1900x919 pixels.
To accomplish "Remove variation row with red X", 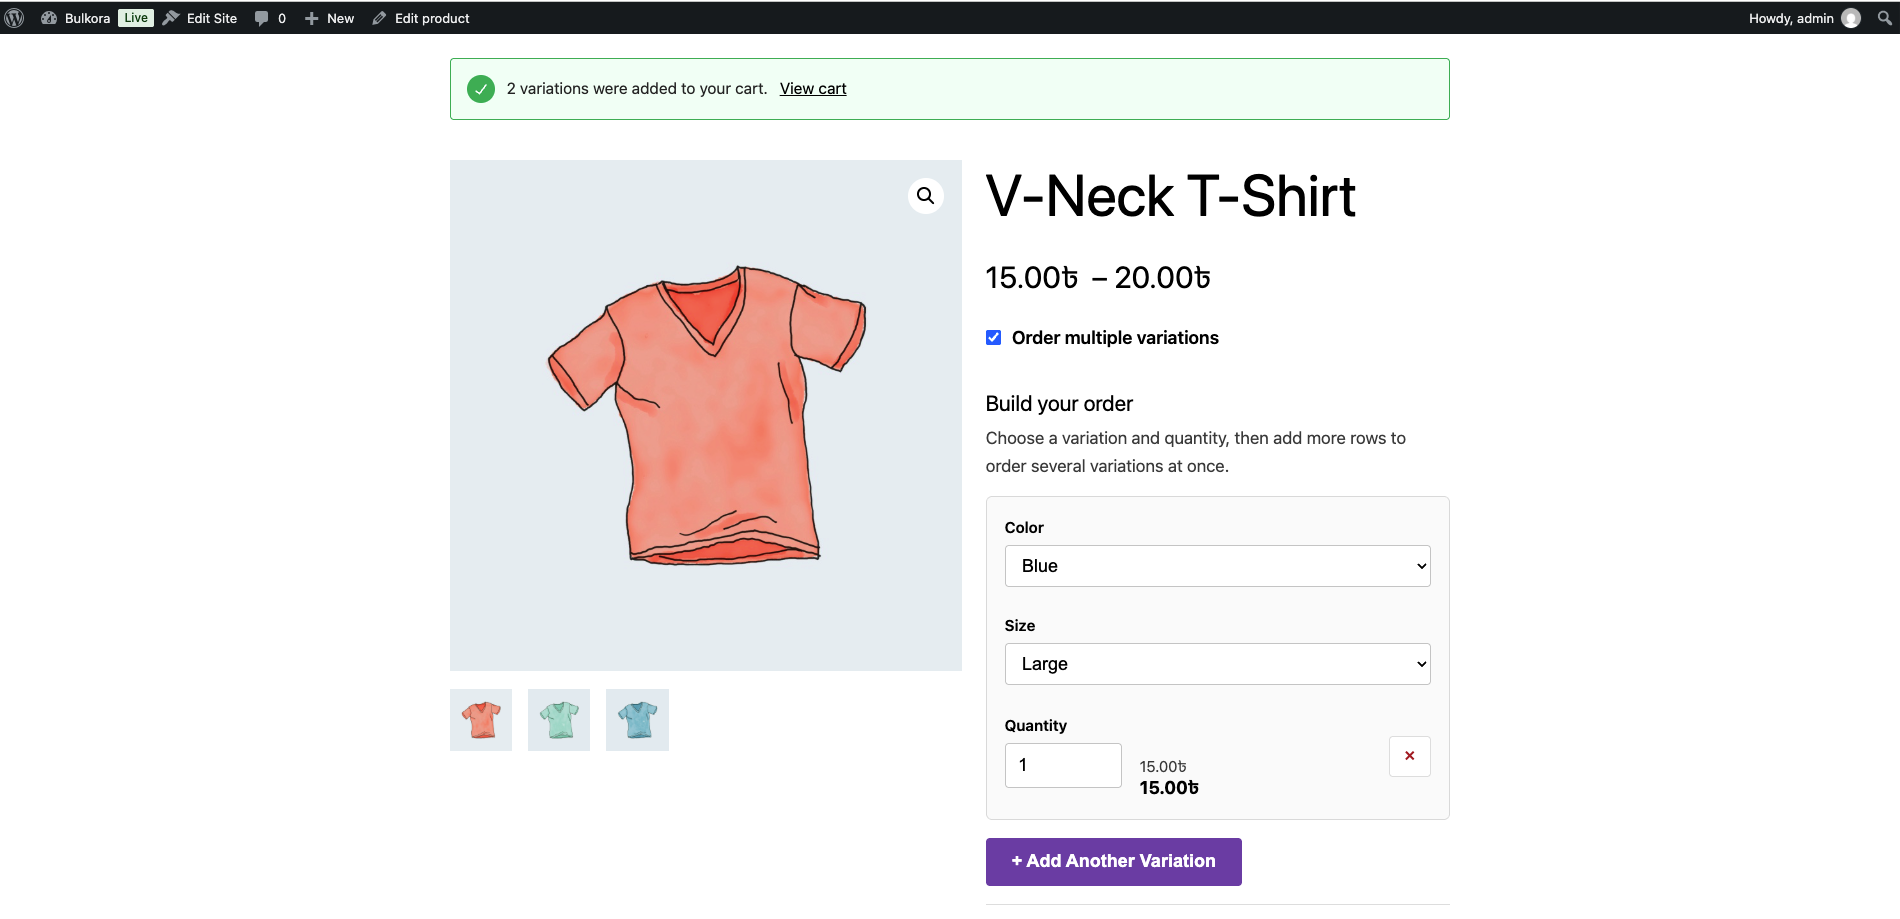I will pyautogui.click(x=1410, y=756).
